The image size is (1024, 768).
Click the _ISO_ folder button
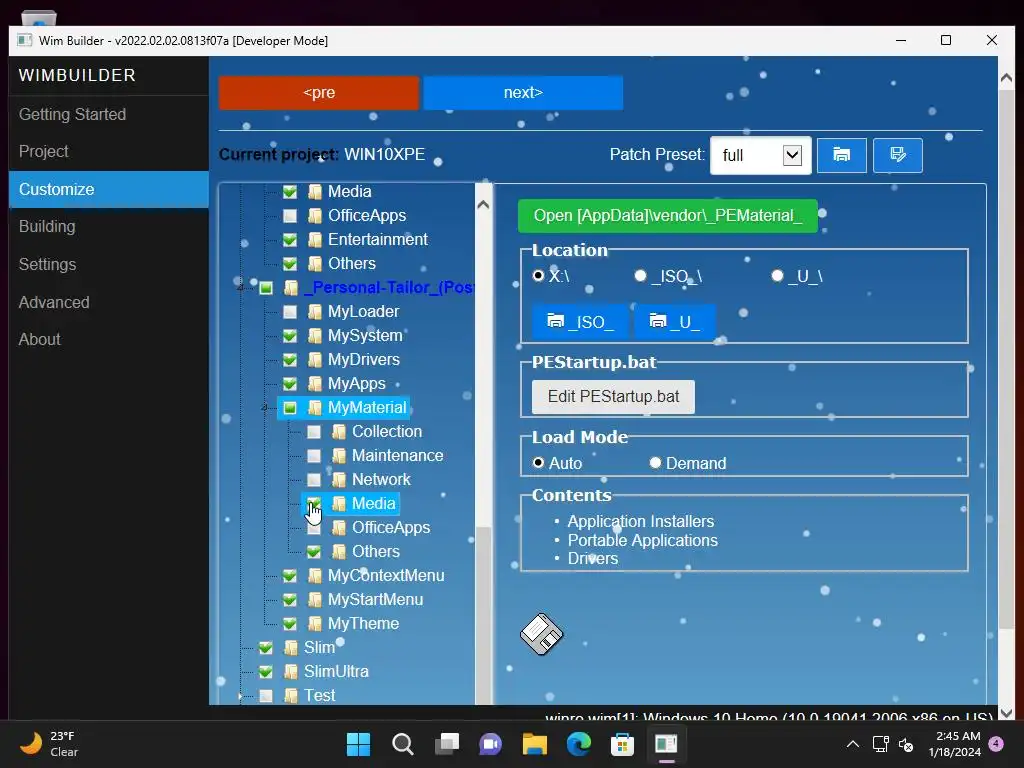point(581,322)
